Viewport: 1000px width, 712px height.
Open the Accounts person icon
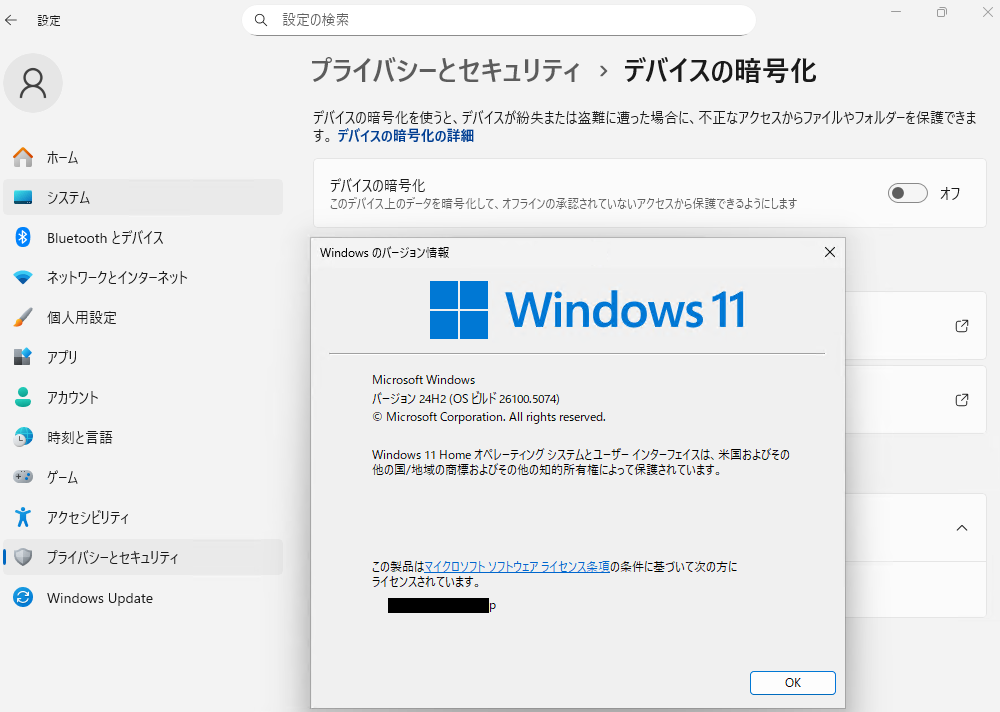[23, 397]
